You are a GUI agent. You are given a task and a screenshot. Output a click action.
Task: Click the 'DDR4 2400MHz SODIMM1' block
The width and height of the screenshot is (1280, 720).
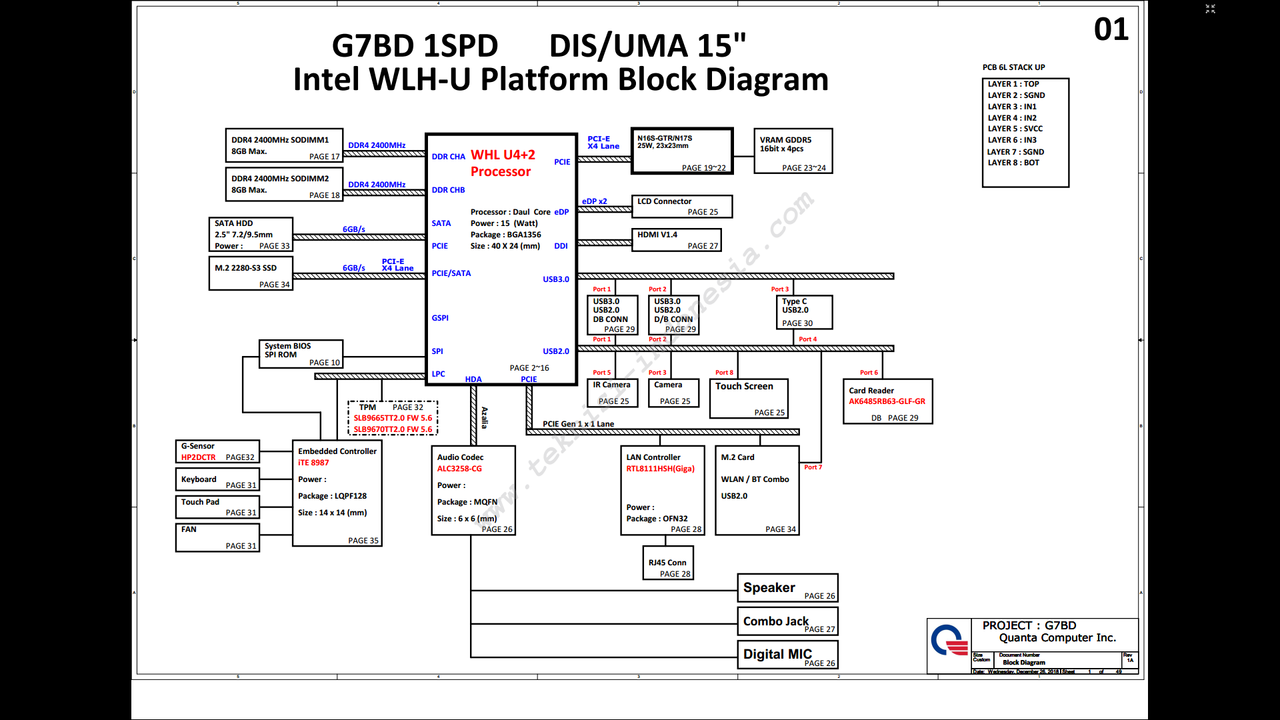click(285, 145)
